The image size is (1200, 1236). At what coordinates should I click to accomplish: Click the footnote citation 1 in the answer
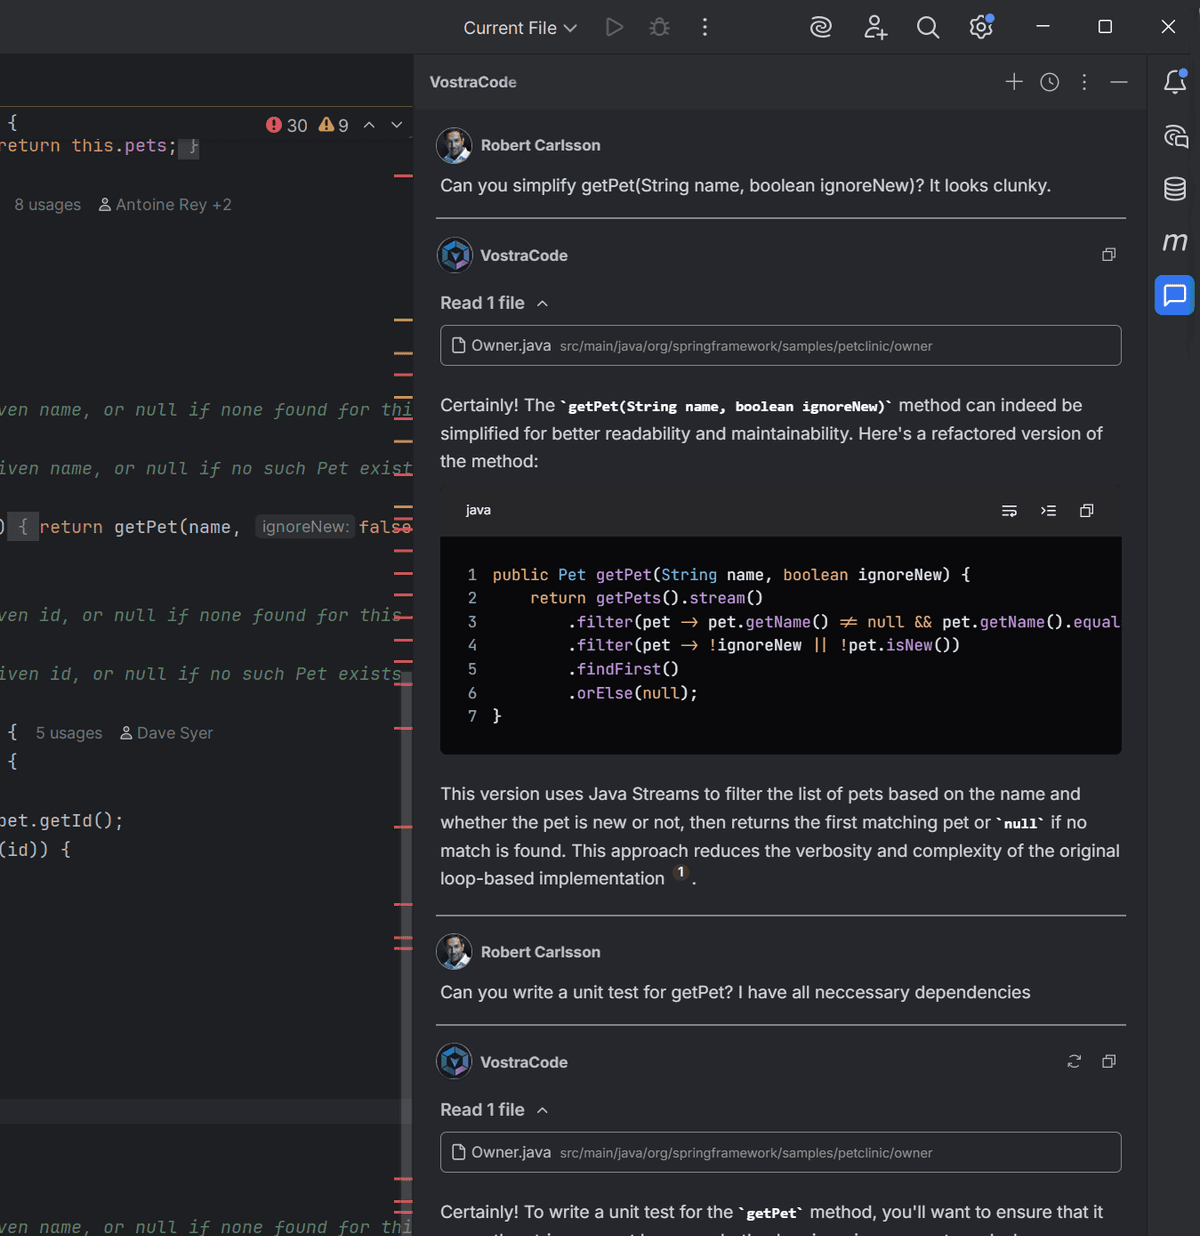pos(681,872)
